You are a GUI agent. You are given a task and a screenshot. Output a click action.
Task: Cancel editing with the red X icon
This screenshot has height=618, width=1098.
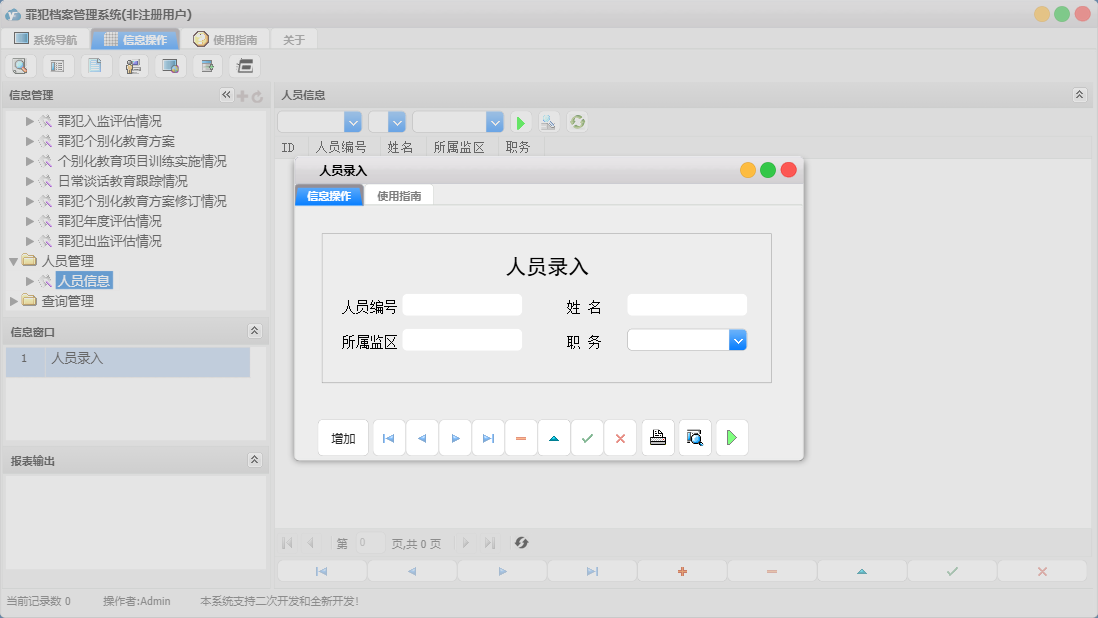(x=620, y=437)
